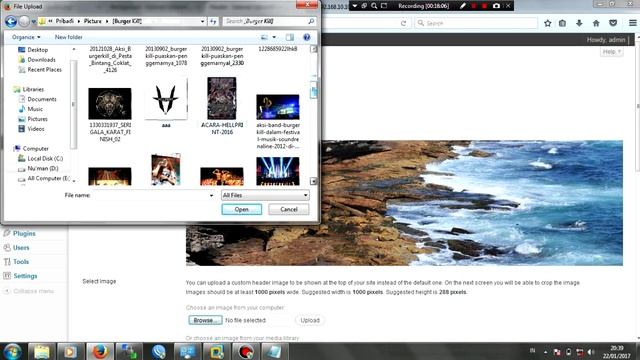Open the Plugins menu in the WordPress sidebar

tap(24, 233)
